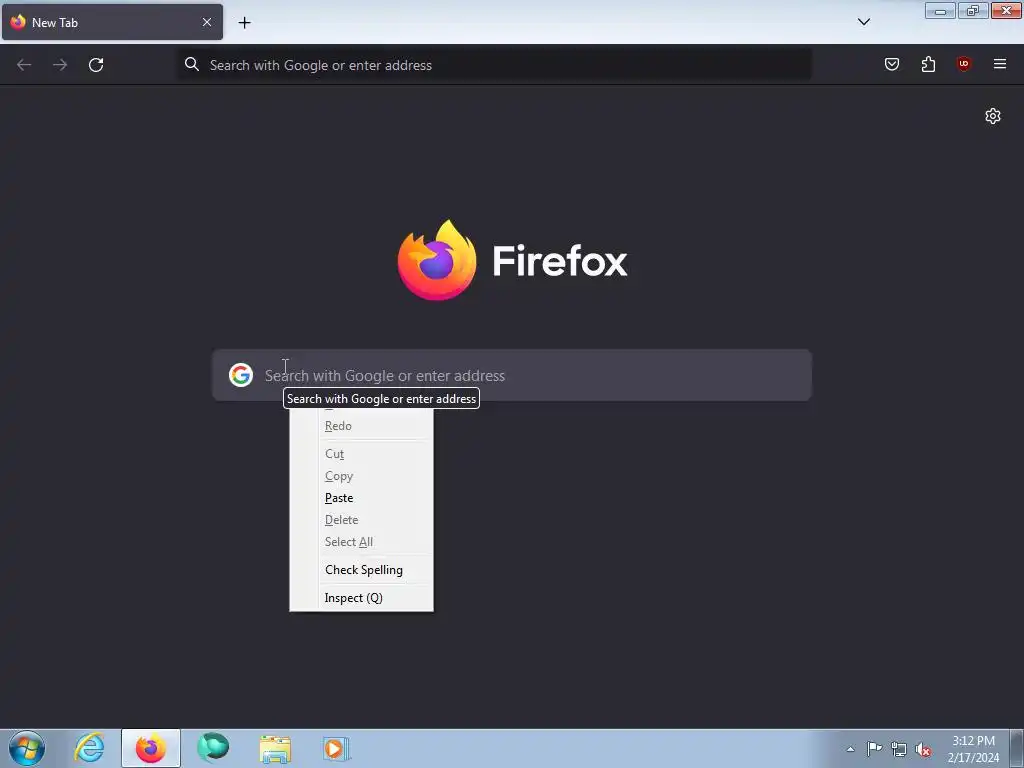
Task: Open the green globe browser taskbar icon
Action: [213, 748]
